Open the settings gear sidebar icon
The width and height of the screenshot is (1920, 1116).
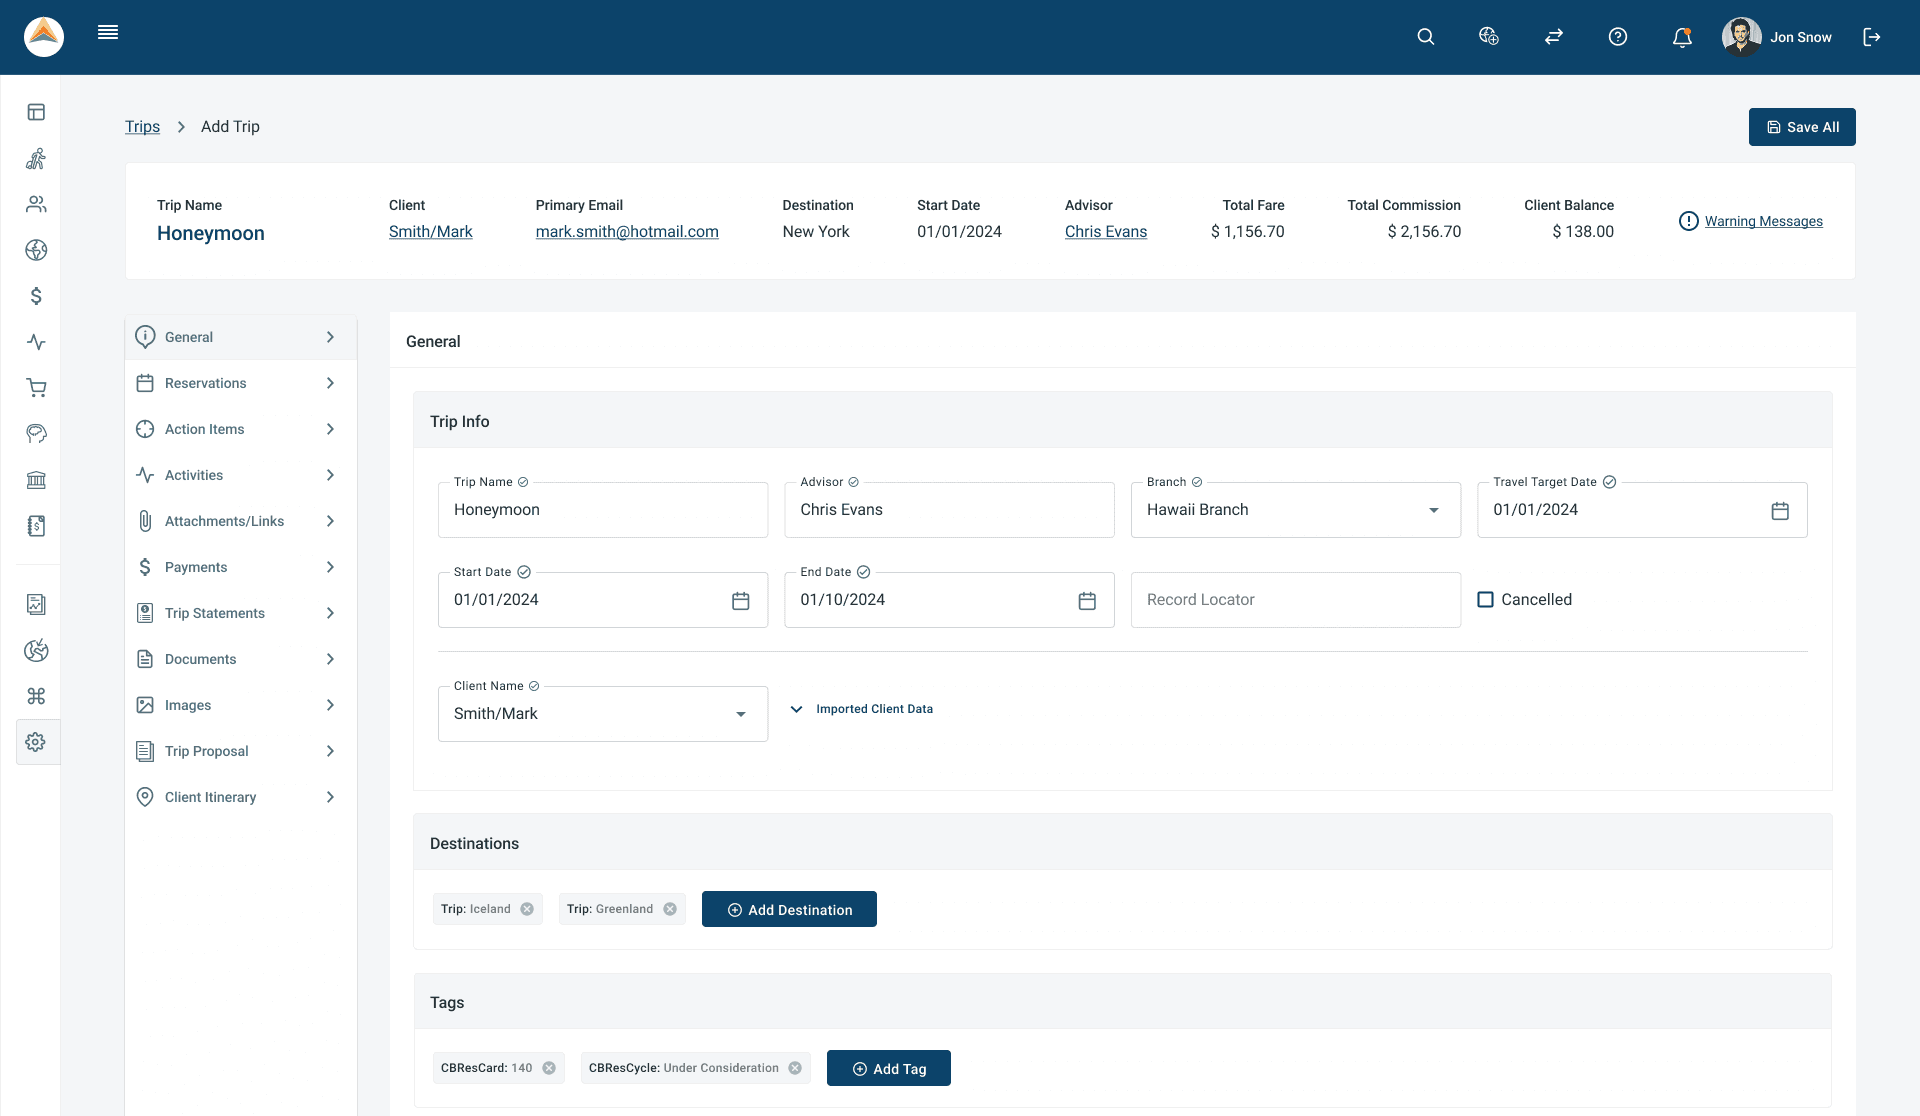pos(36,742)
